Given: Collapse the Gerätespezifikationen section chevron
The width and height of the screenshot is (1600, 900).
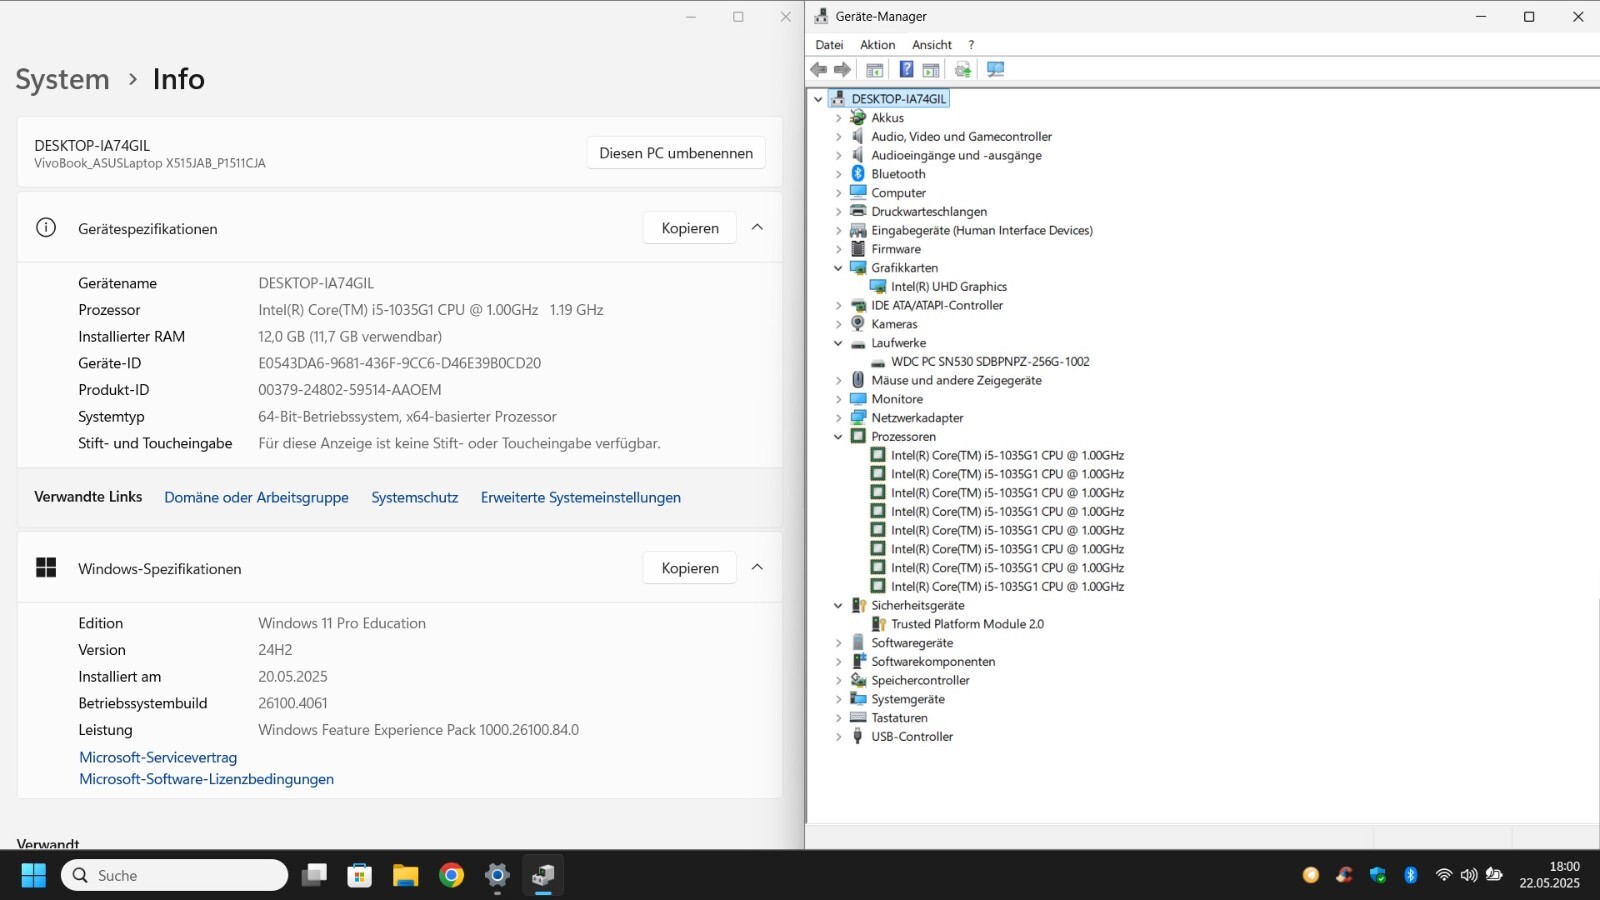Looking at the screenshot, I should (757, 228).
